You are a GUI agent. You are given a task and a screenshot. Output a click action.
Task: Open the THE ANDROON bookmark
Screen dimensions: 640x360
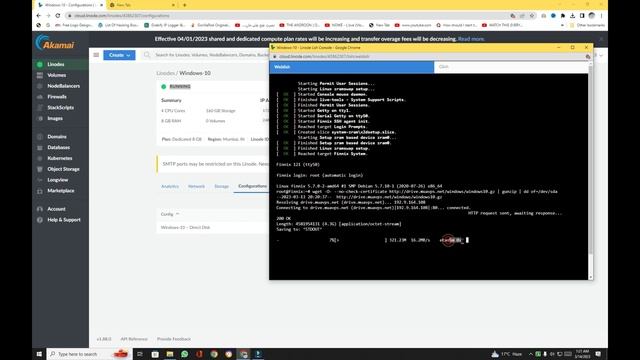299,25
